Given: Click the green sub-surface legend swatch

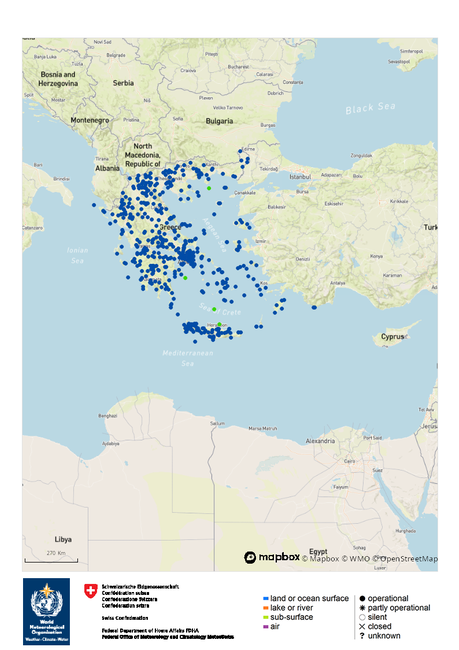Looking at the screenshot, I should (x=266, y=617).
